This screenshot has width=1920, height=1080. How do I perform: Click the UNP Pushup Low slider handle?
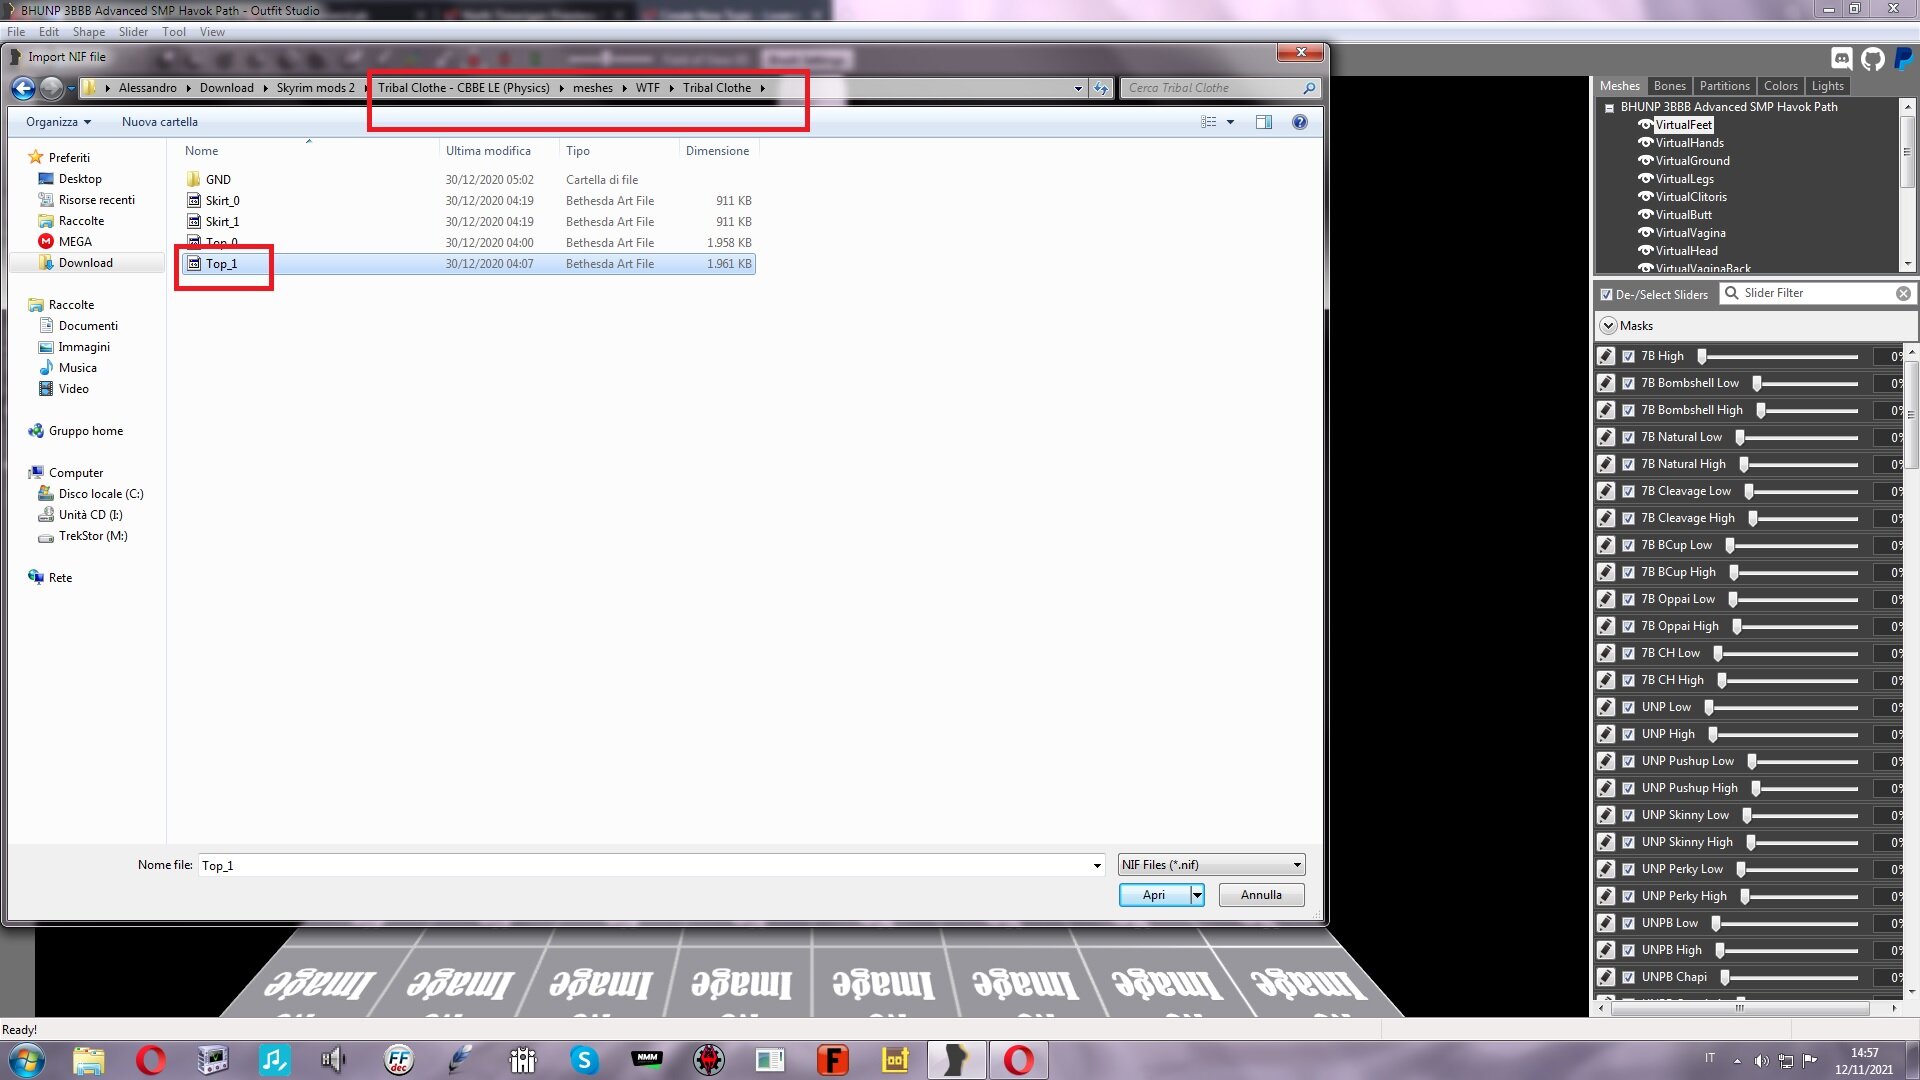[x=1752, y=761]
